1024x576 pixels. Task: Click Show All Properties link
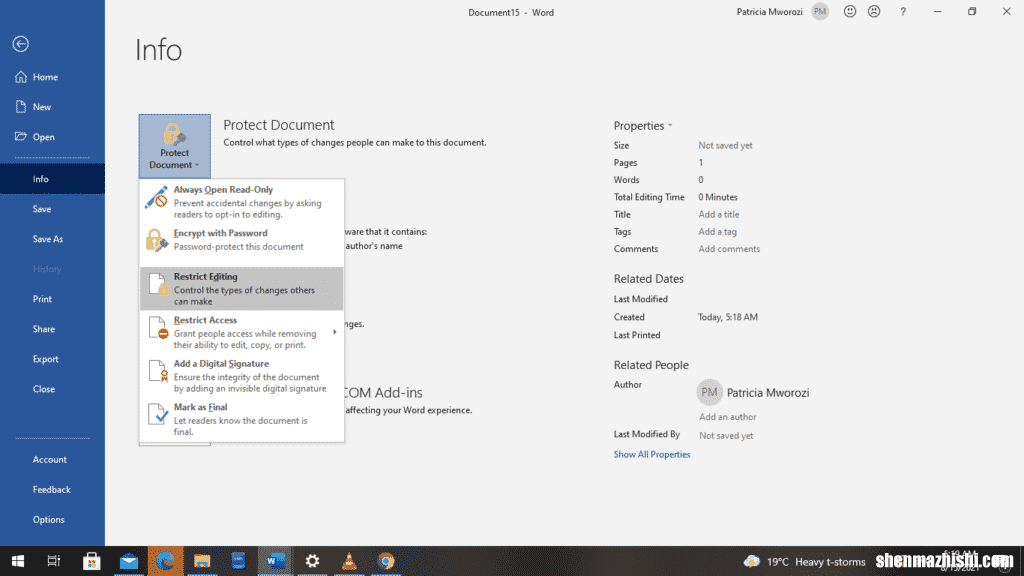[652, 455]
